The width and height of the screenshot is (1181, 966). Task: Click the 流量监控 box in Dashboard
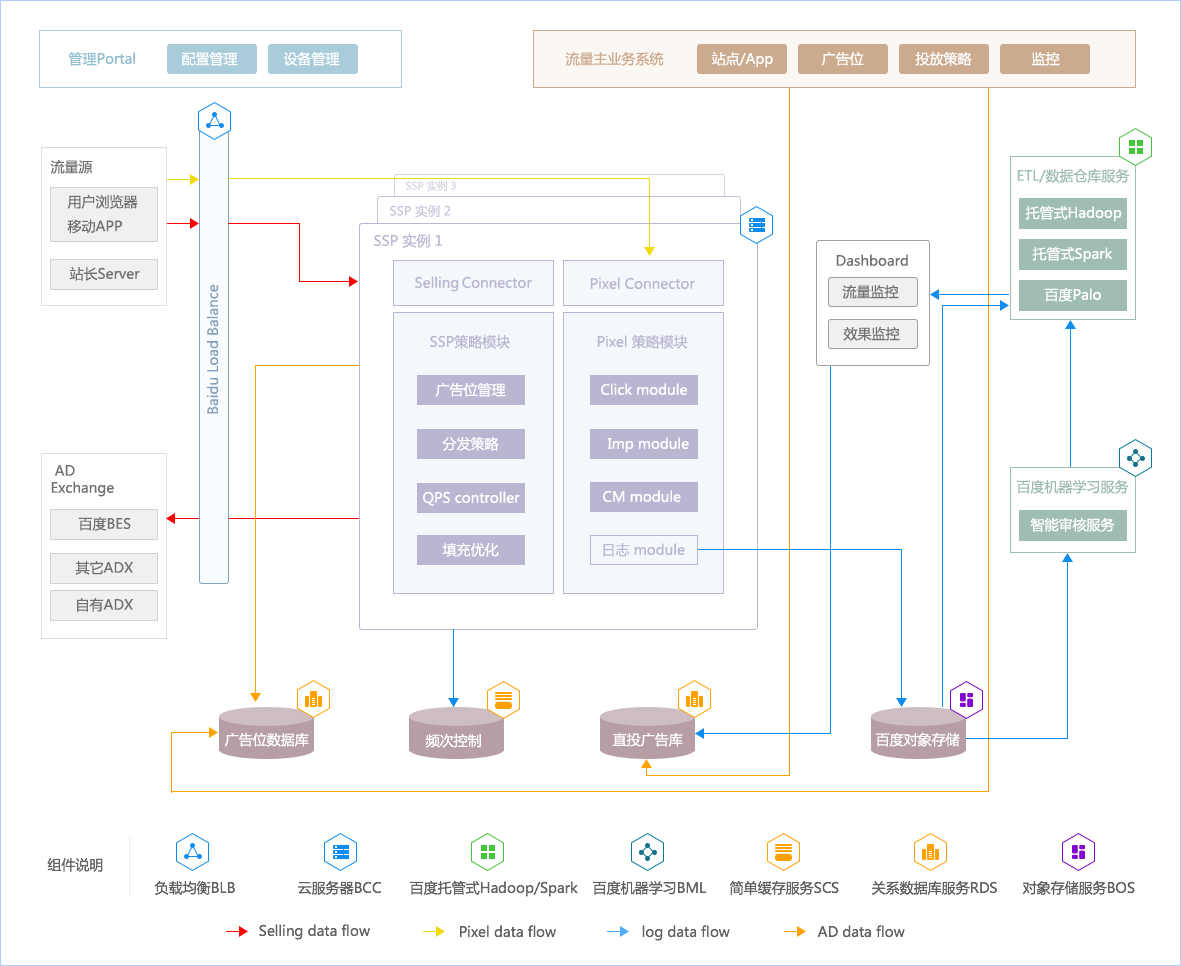(x=873, y=292)
